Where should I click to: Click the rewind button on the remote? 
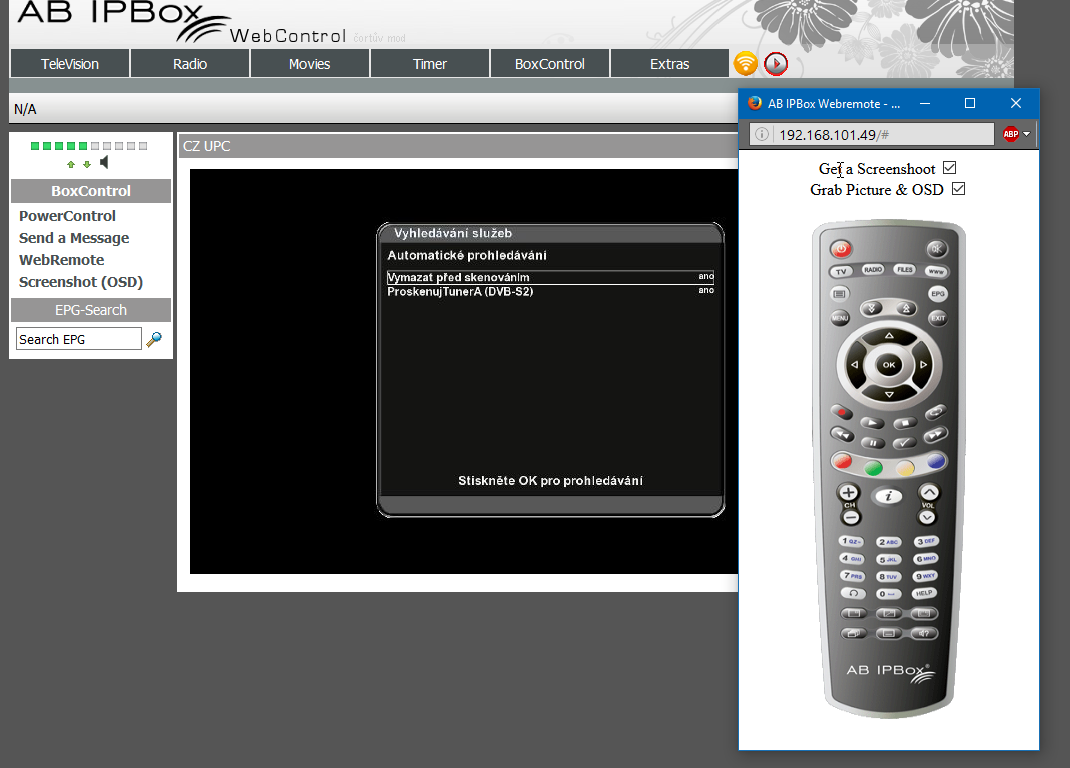[843, 434]
